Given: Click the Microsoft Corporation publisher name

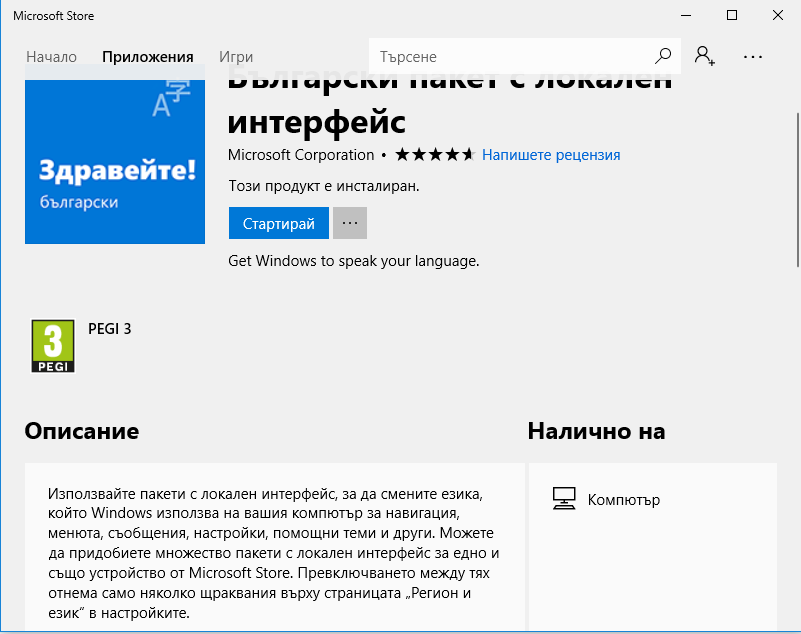Looking at the screenshot, I should (x=301, y=155).
